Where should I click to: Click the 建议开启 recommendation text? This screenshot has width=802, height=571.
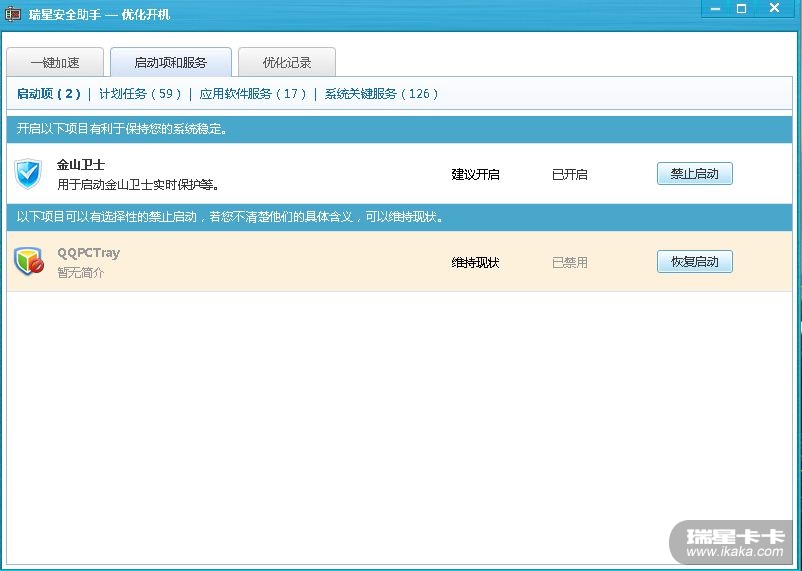coord(475,174)
